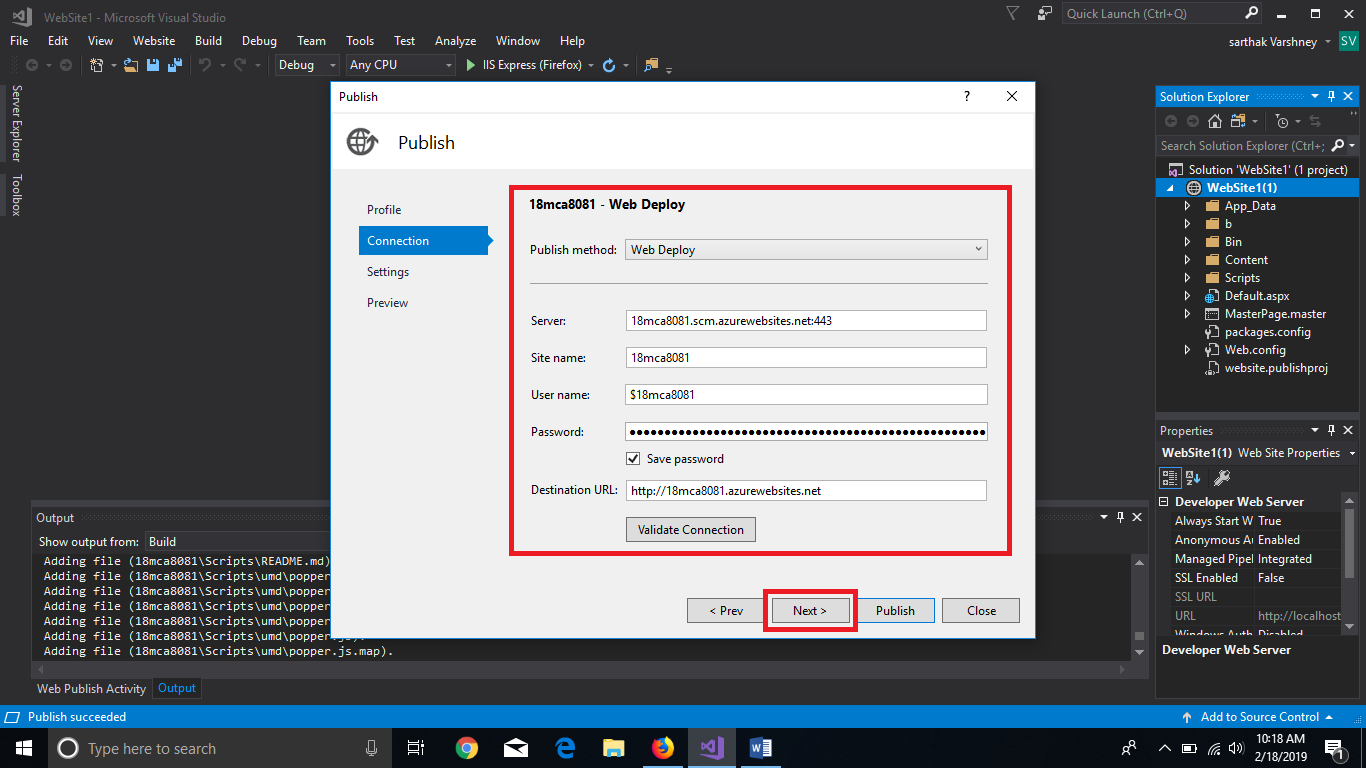The width and height of the screenshot is (1366, 768).
Task: Toggle auto-hide pin on Solution Explorer
Action: [x=1330, y=96]
